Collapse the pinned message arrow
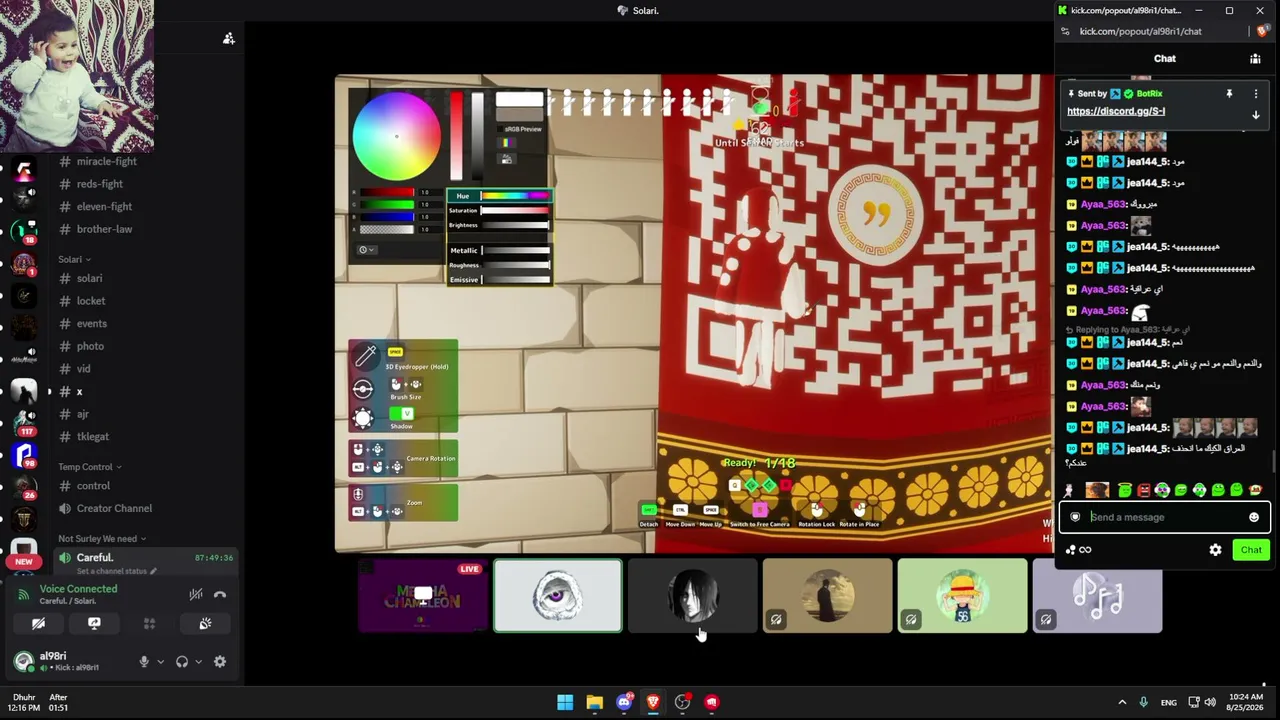 click(x=1256, y=115)
